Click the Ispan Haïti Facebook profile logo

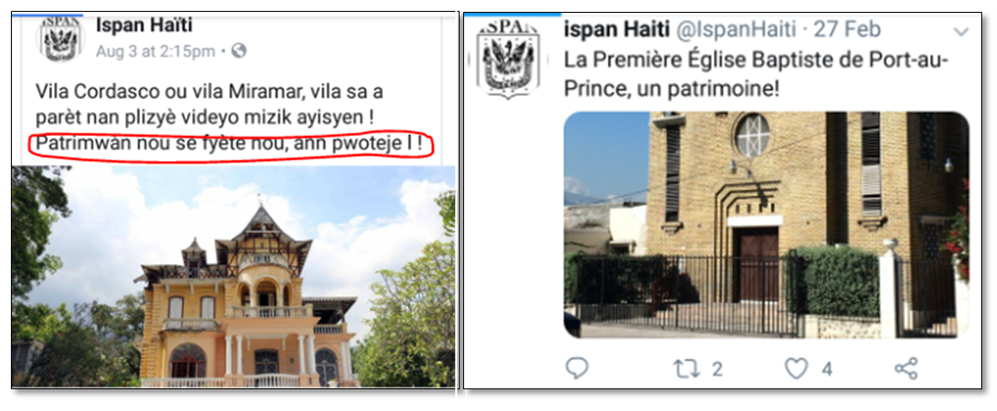60,39
